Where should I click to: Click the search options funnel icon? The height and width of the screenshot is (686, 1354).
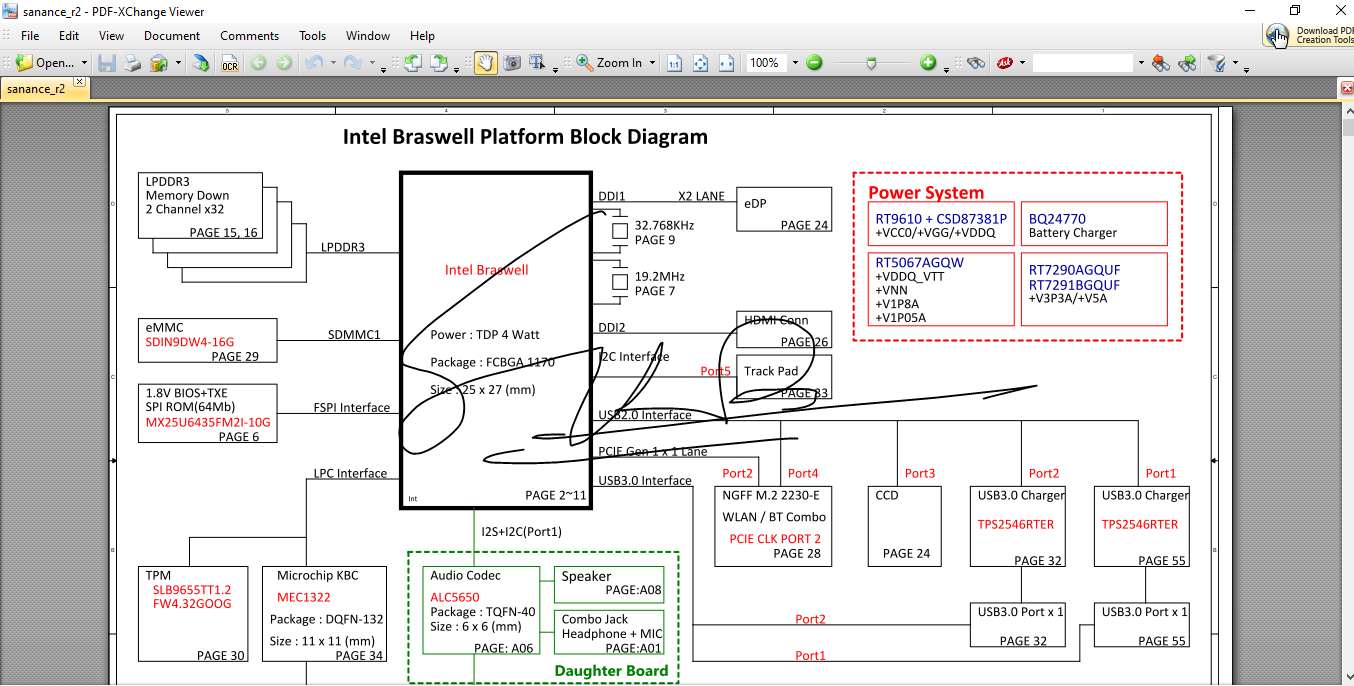point(1217,62)
